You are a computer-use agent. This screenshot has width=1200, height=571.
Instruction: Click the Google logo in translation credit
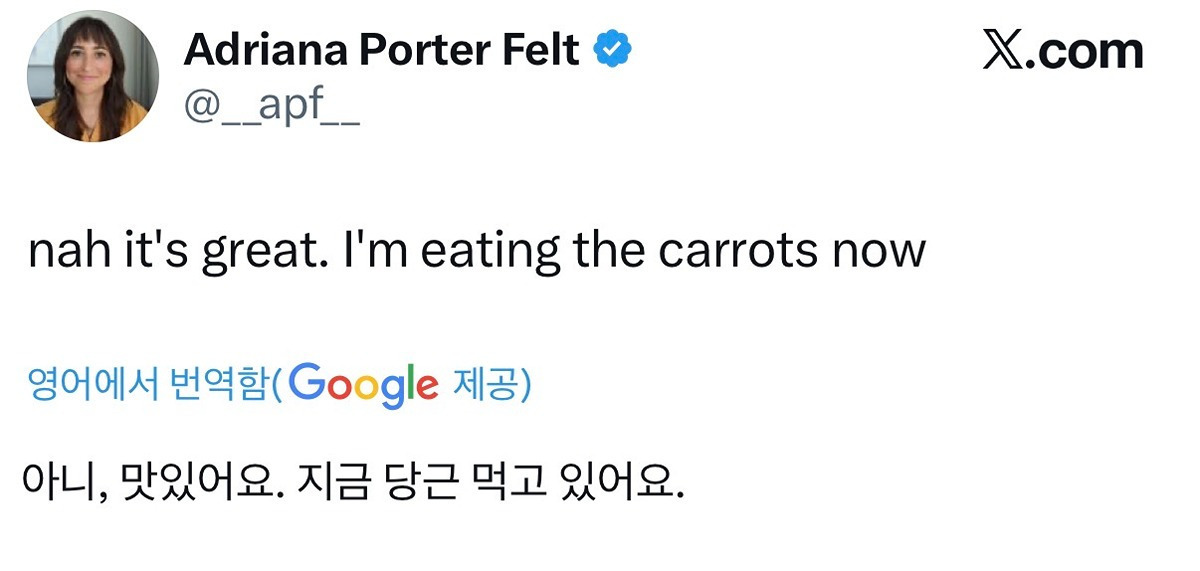(x=366, y=385)
